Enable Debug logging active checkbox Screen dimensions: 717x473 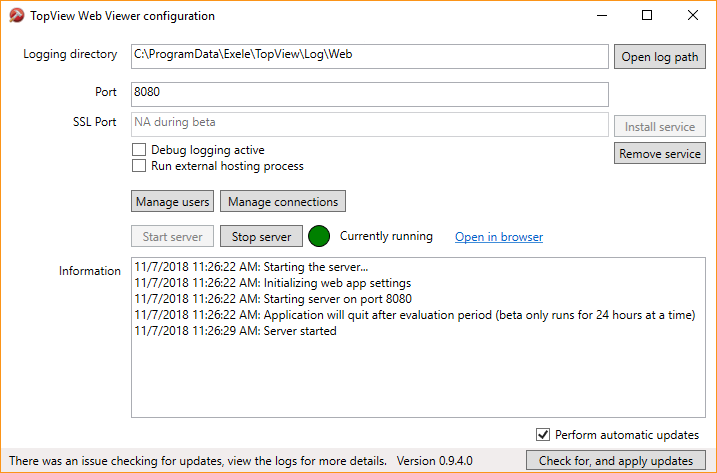[139, 150]
